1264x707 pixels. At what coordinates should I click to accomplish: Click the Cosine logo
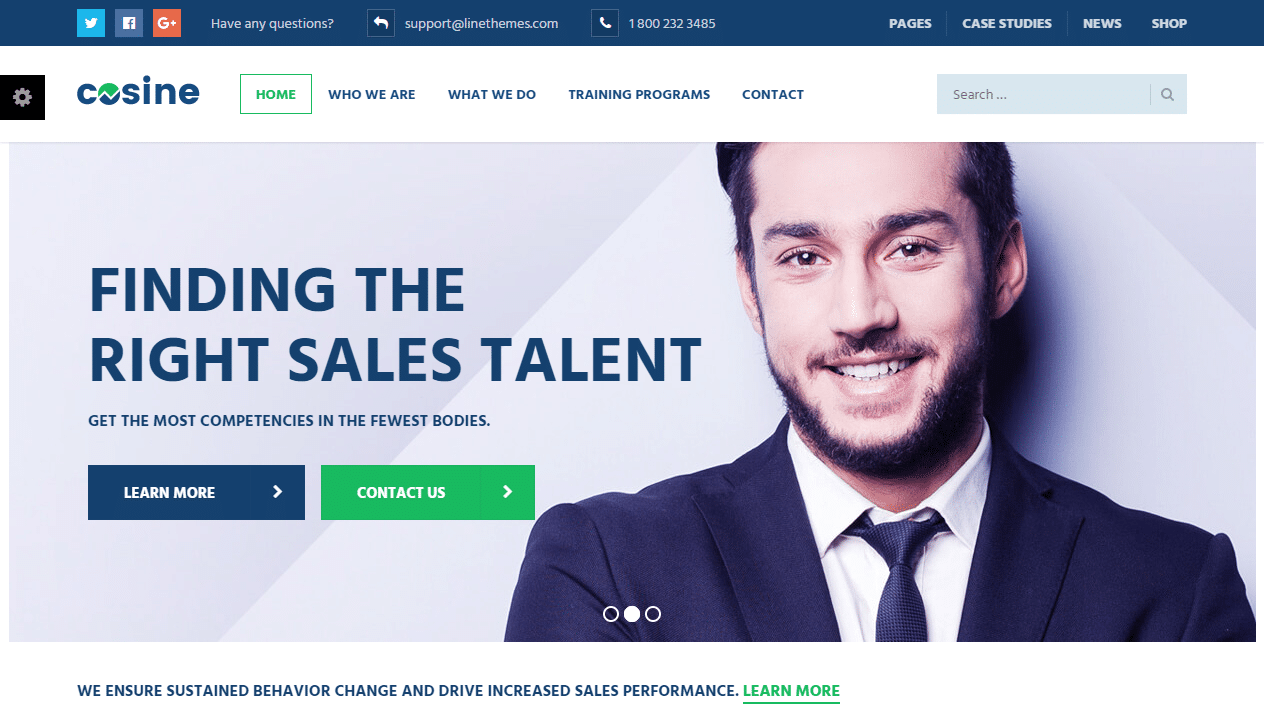[x=138, y=93]
